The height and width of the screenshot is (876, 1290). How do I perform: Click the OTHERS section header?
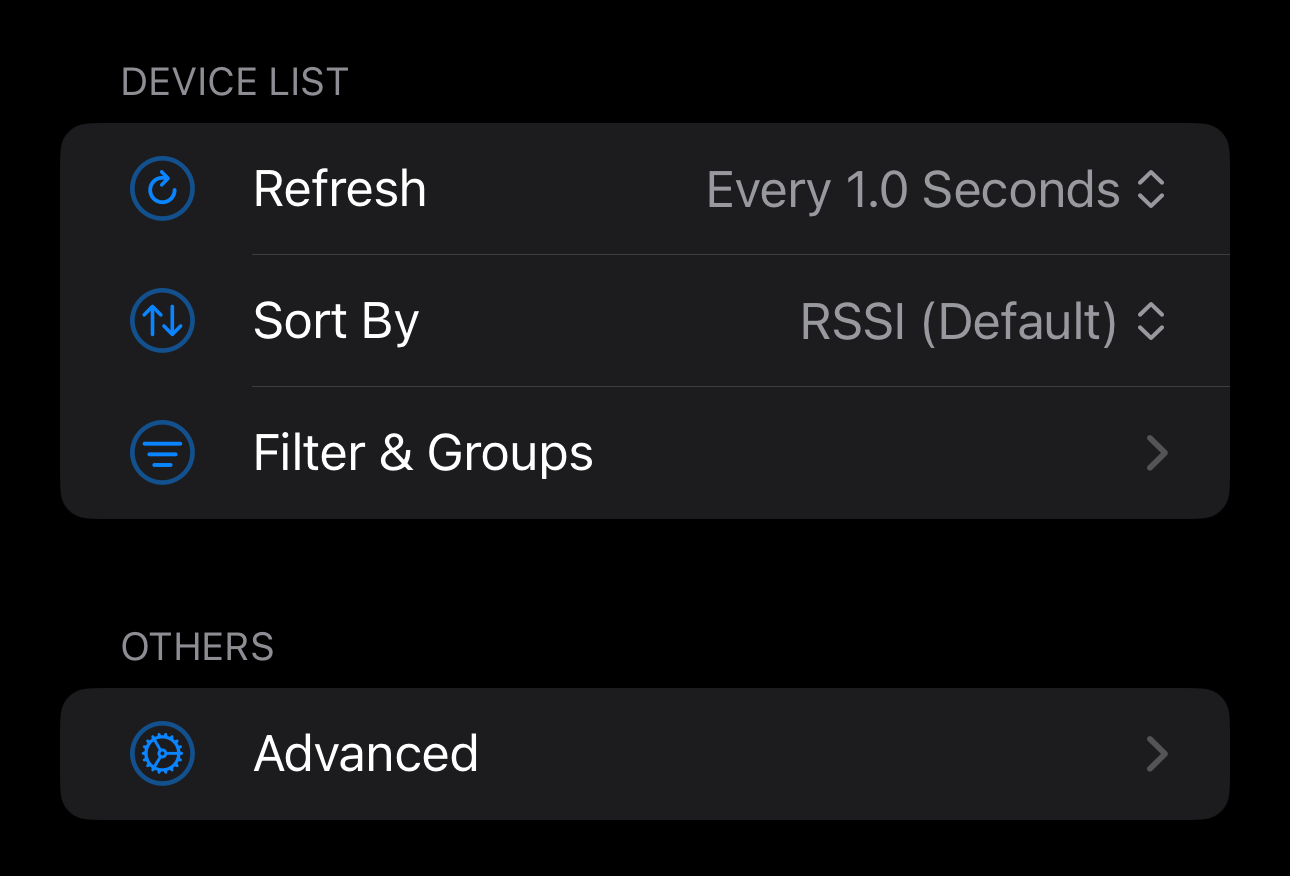point(197,647)
